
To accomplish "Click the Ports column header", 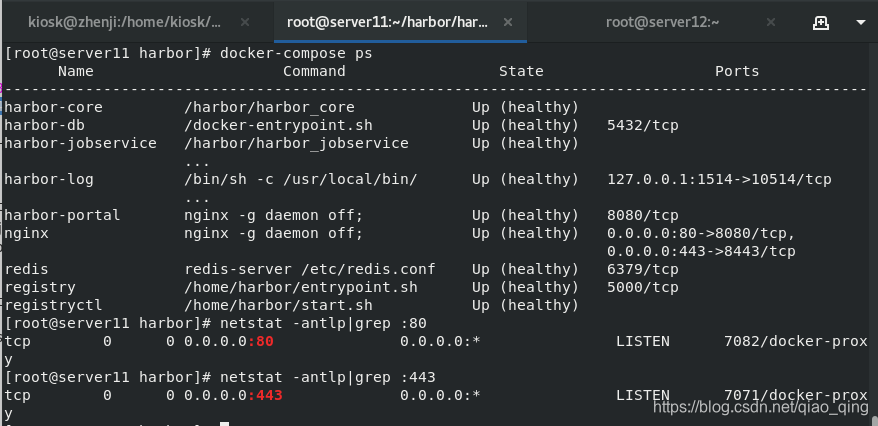I will coord(737,72).
